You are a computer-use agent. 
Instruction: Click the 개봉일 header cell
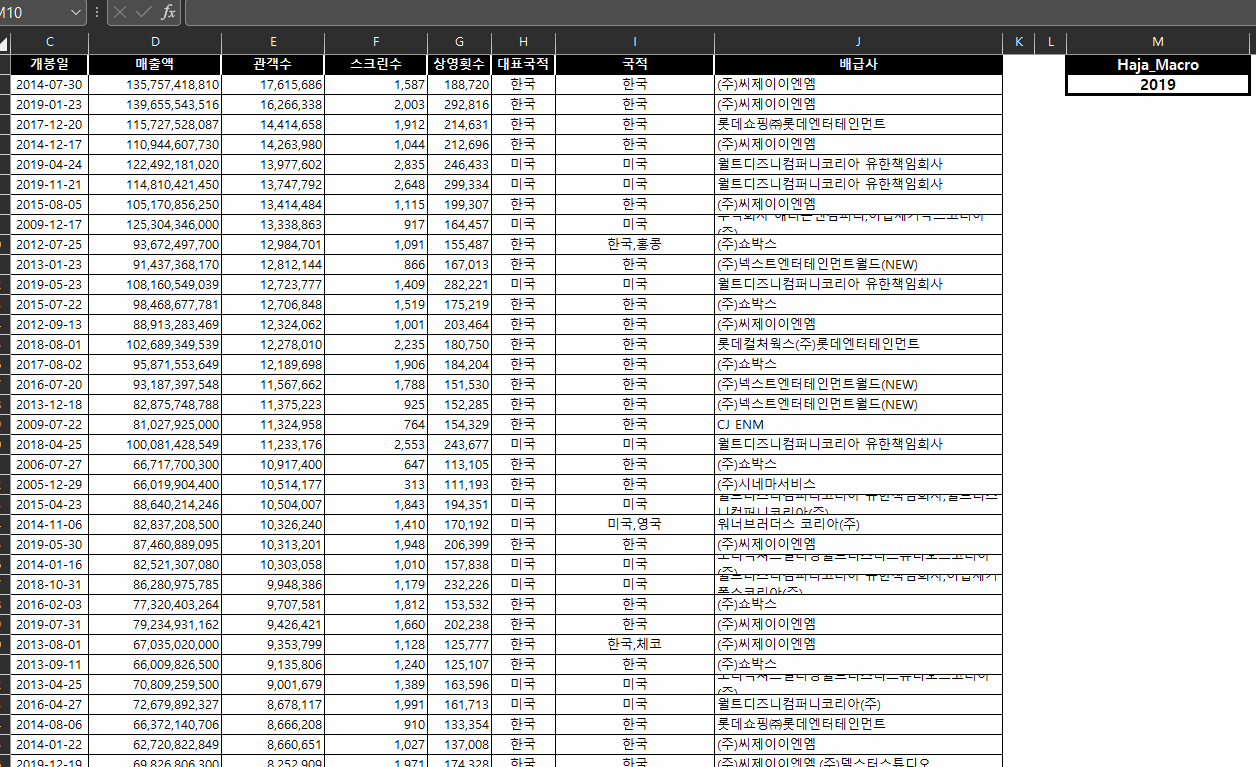click(x=50, y=64)
